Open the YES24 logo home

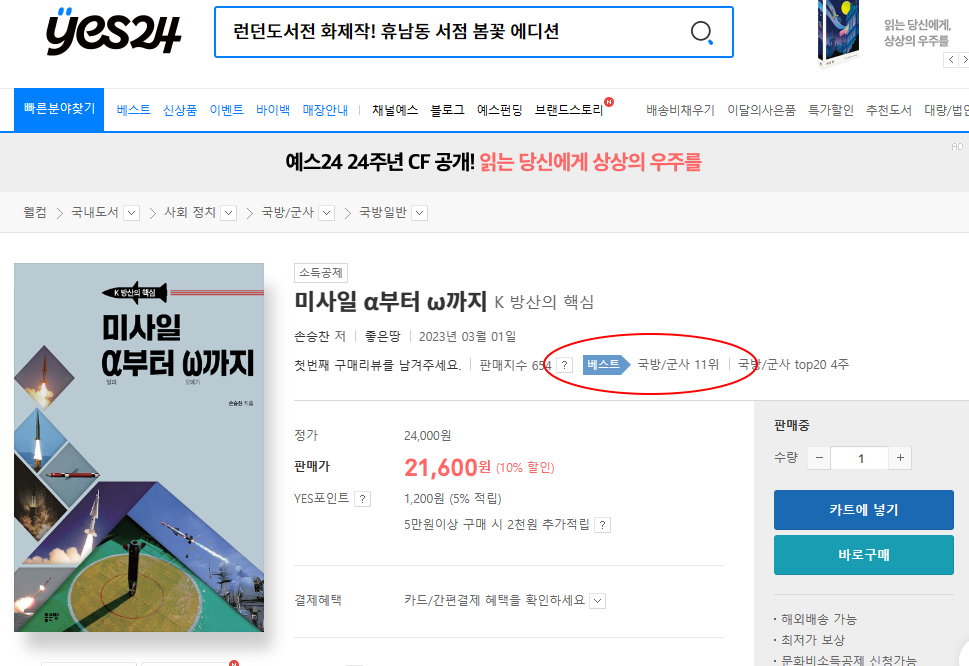pyautogui.click(x=114, y=32)
